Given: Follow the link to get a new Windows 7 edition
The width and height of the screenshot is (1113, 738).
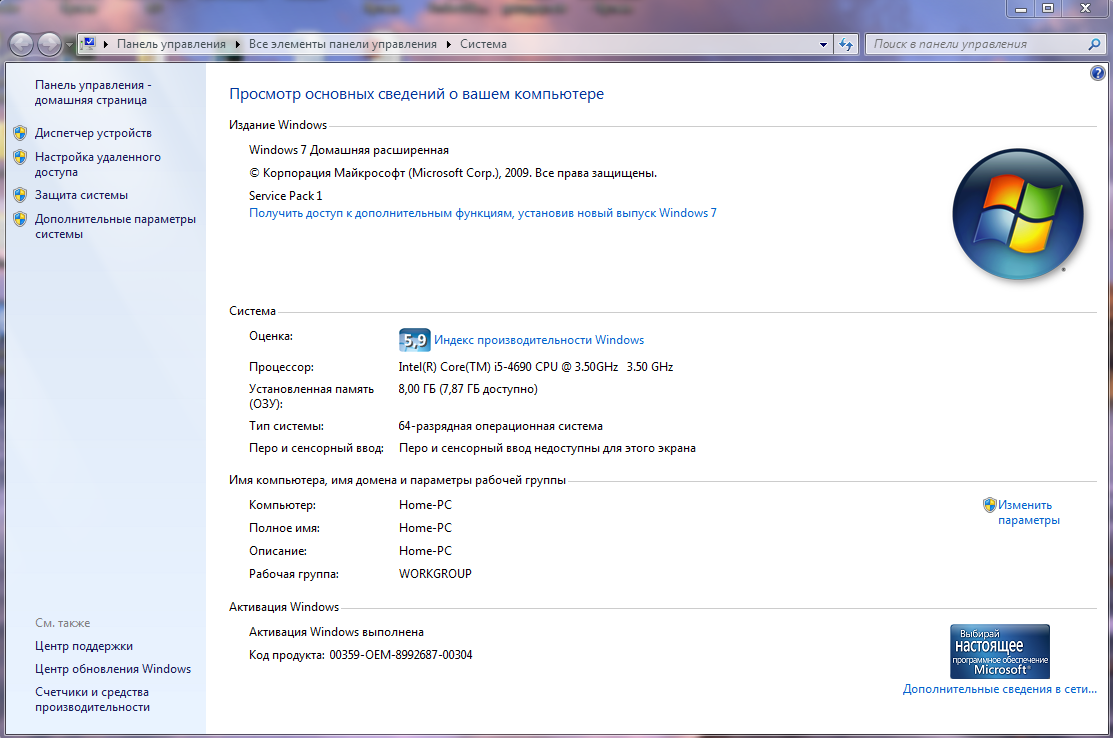Looking at the screenshot, I should [x=483, y=213].
